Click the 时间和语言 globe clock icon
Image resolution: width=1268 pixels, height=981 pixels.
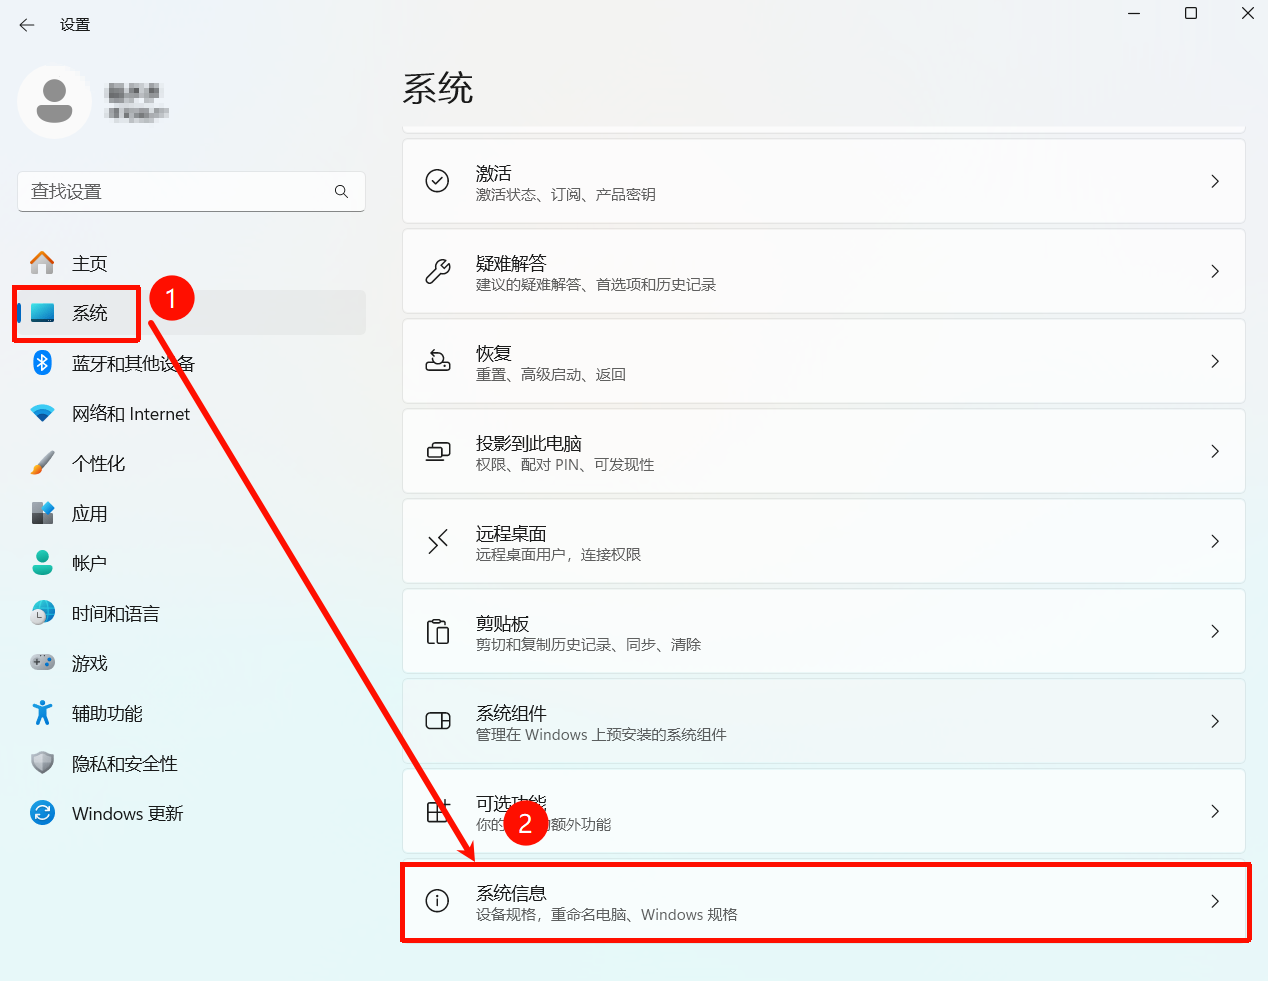pyautogui.click(x=42, y=613)
